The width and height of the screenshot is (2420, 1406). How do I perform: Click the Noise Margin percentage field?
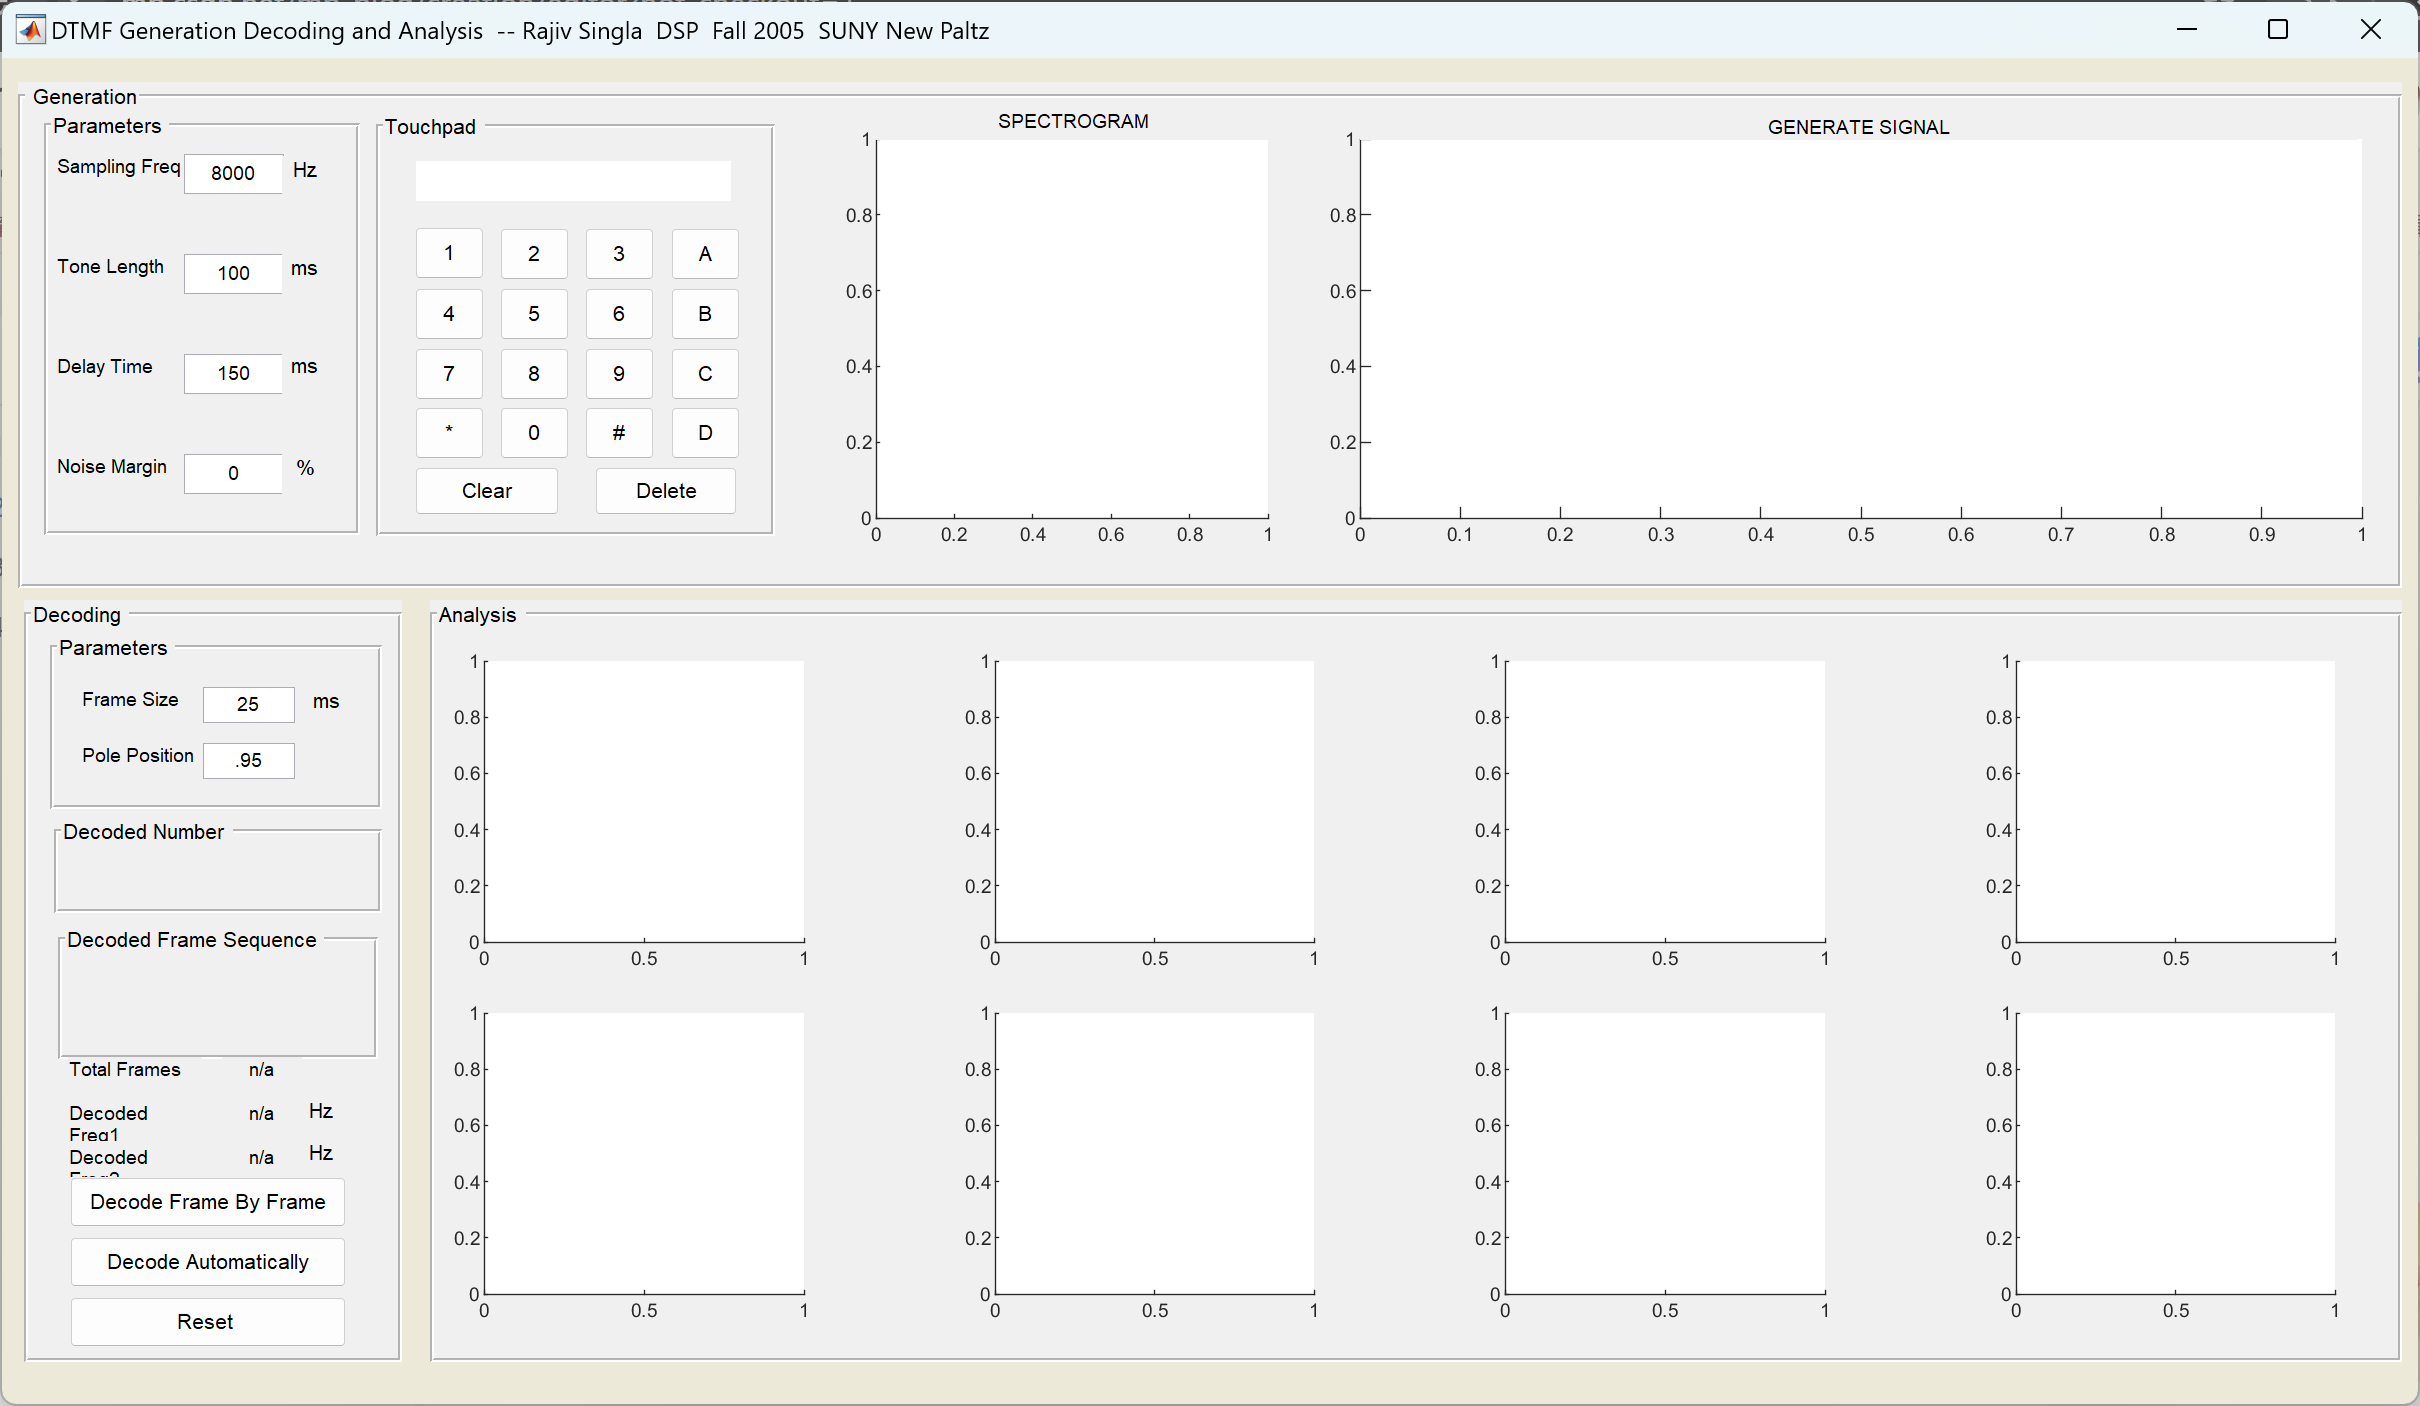[233, 473]
